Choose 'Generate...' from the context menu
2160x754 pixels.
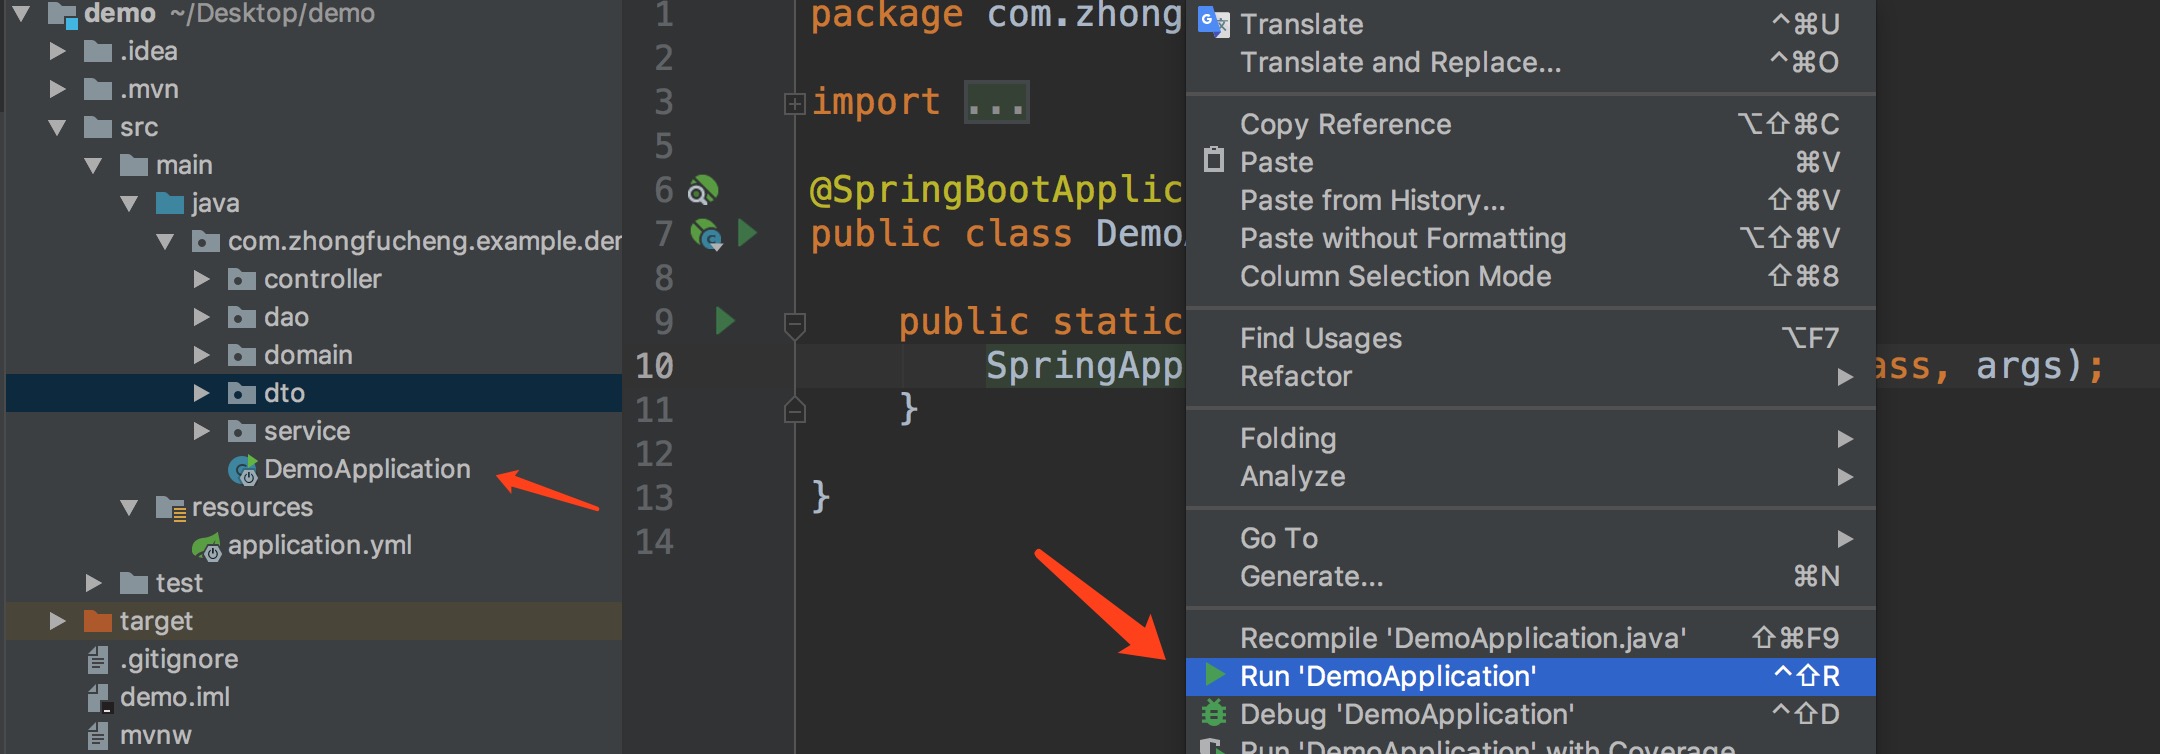point(1530,576)
